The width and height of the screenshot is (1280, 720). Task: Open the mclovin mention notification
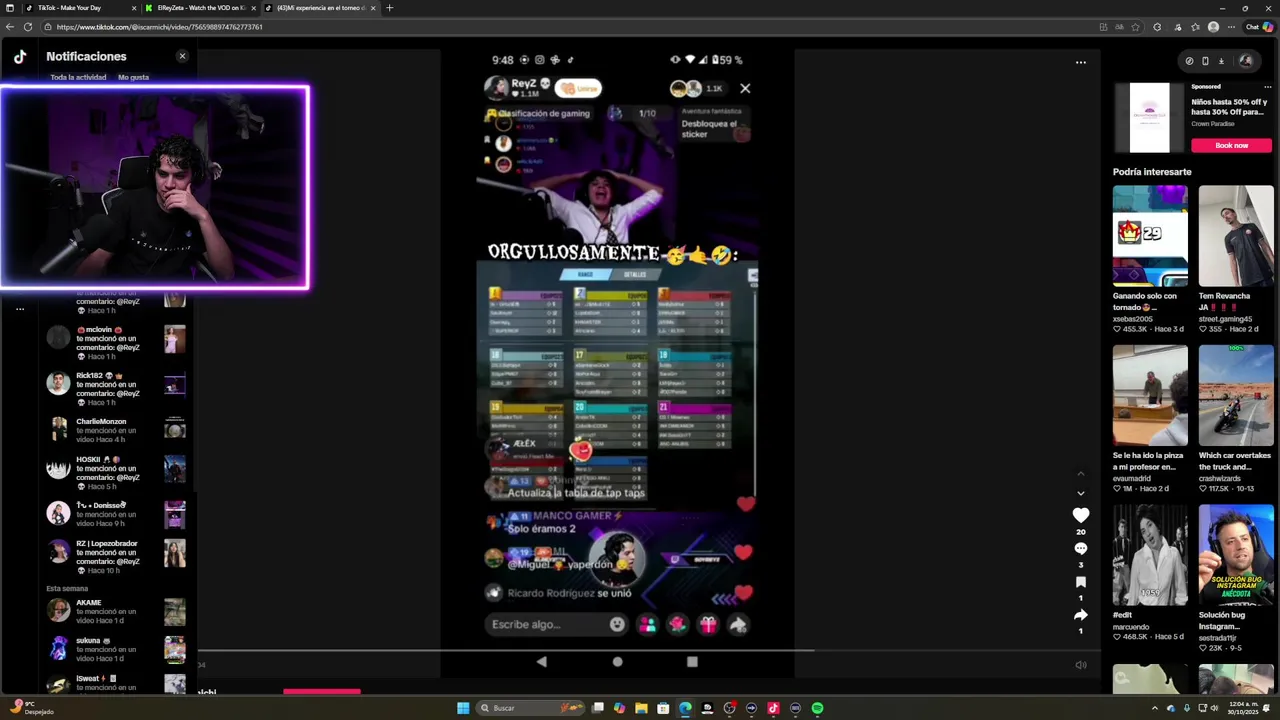(x=117, y=342)
